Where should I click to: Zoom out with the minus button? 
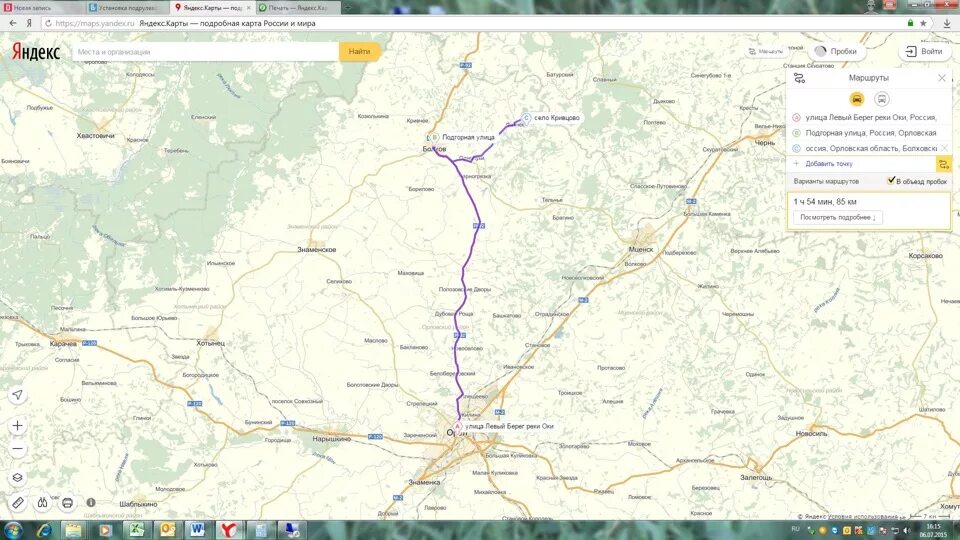[x=18, y=449]
